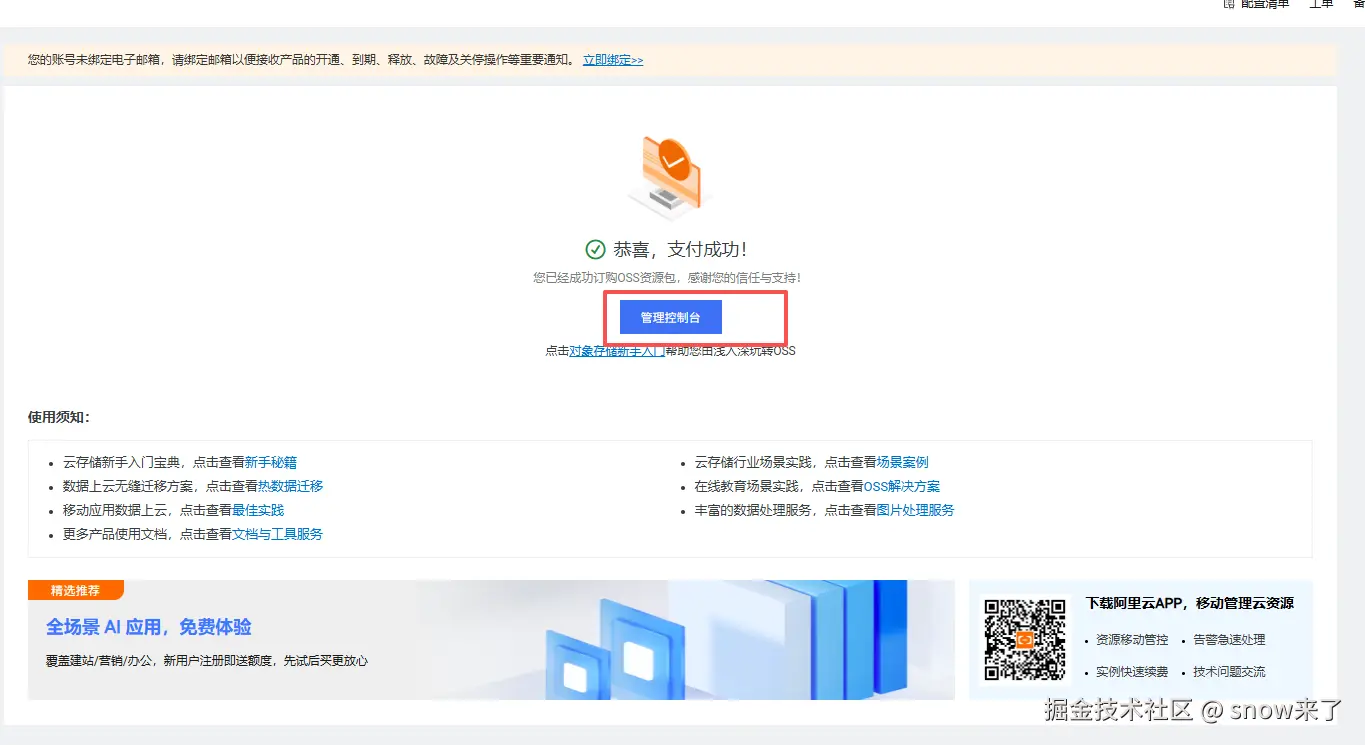The height and width of the screenshot is (745, 1365).
Task: Click the 下载阿里云APP heading
Action: click(1190, 603)
